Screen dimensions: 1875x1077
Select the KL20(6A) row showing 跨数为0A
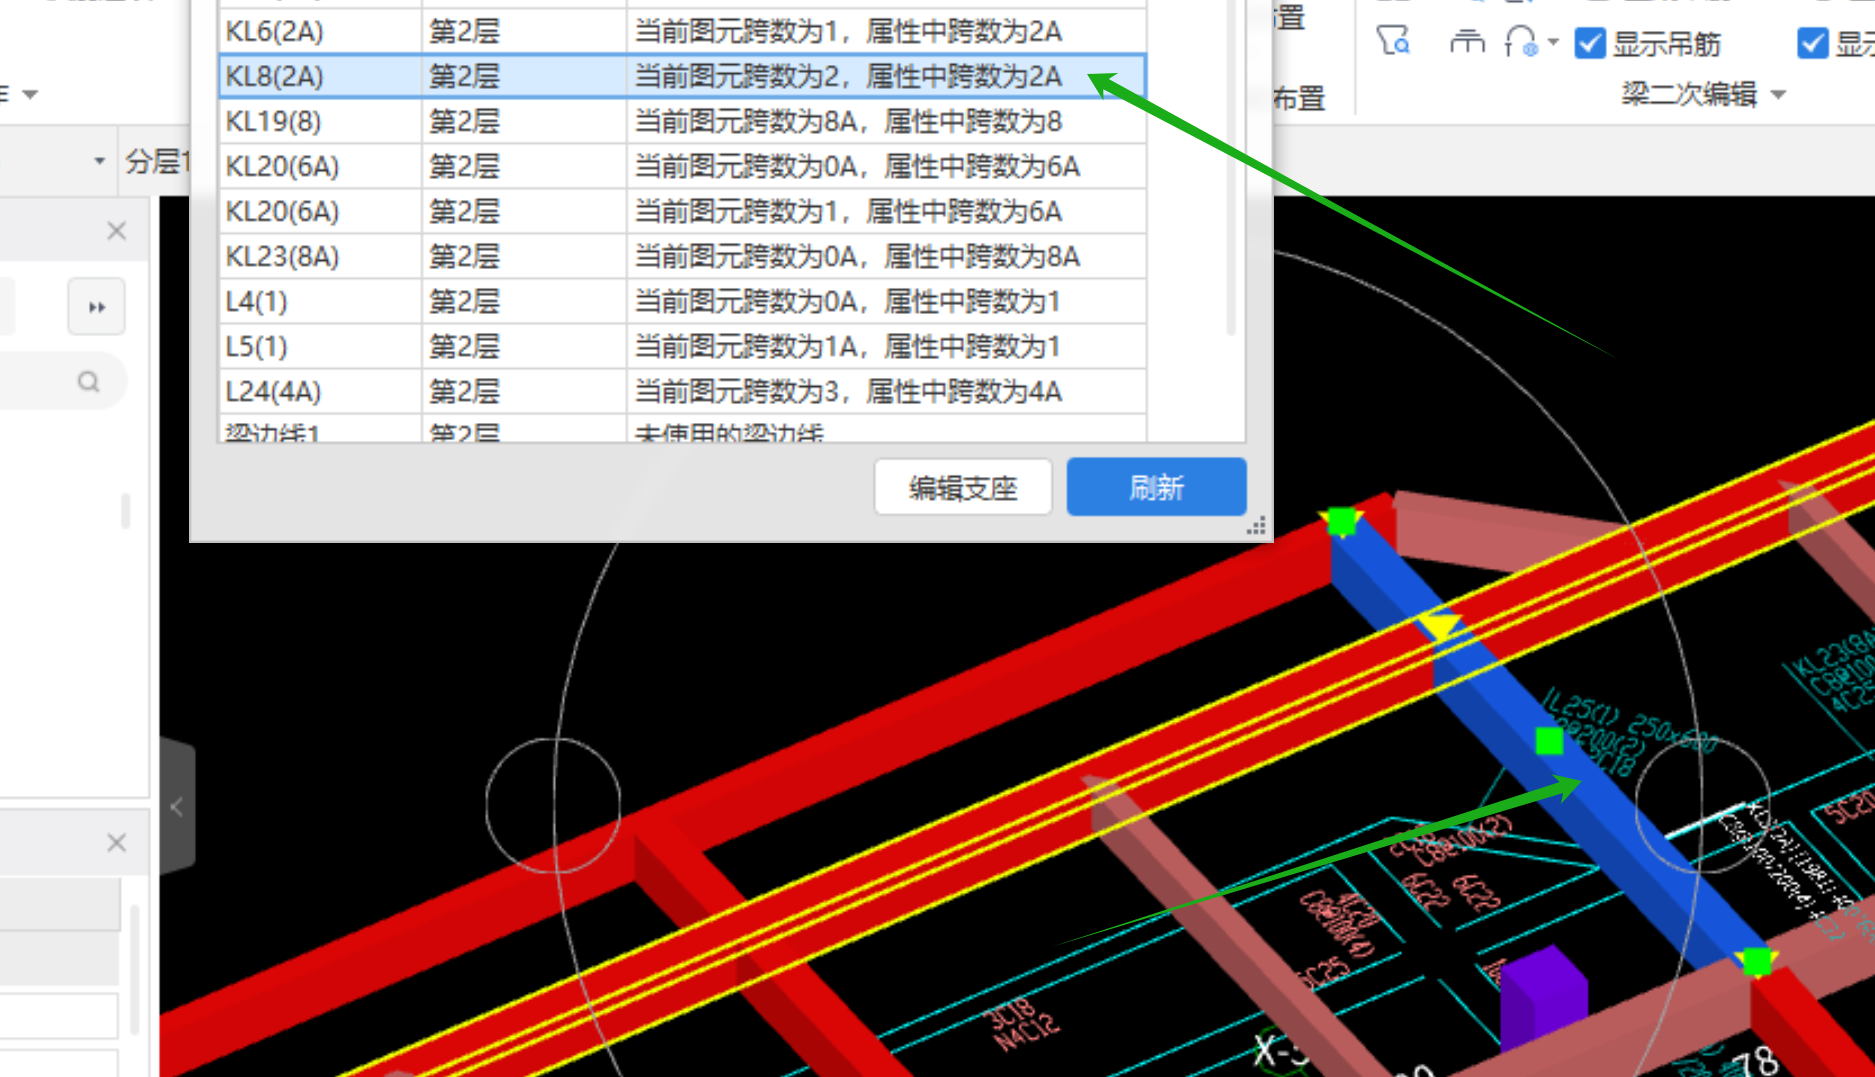(682, 166)
